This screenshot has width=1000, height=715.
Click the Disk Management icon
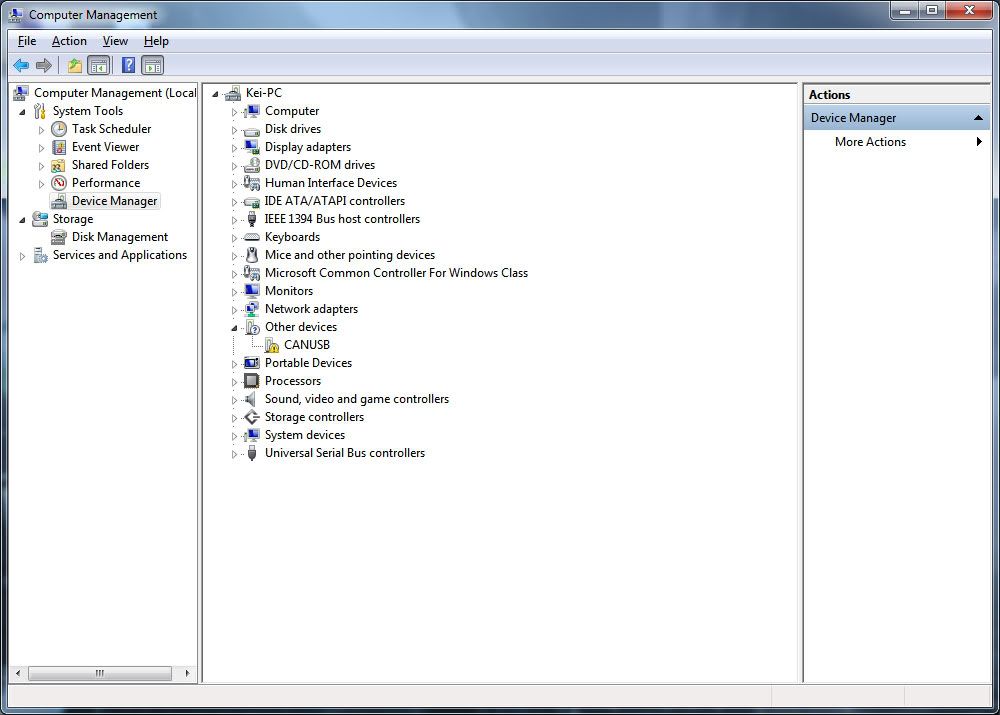point(59,237)
